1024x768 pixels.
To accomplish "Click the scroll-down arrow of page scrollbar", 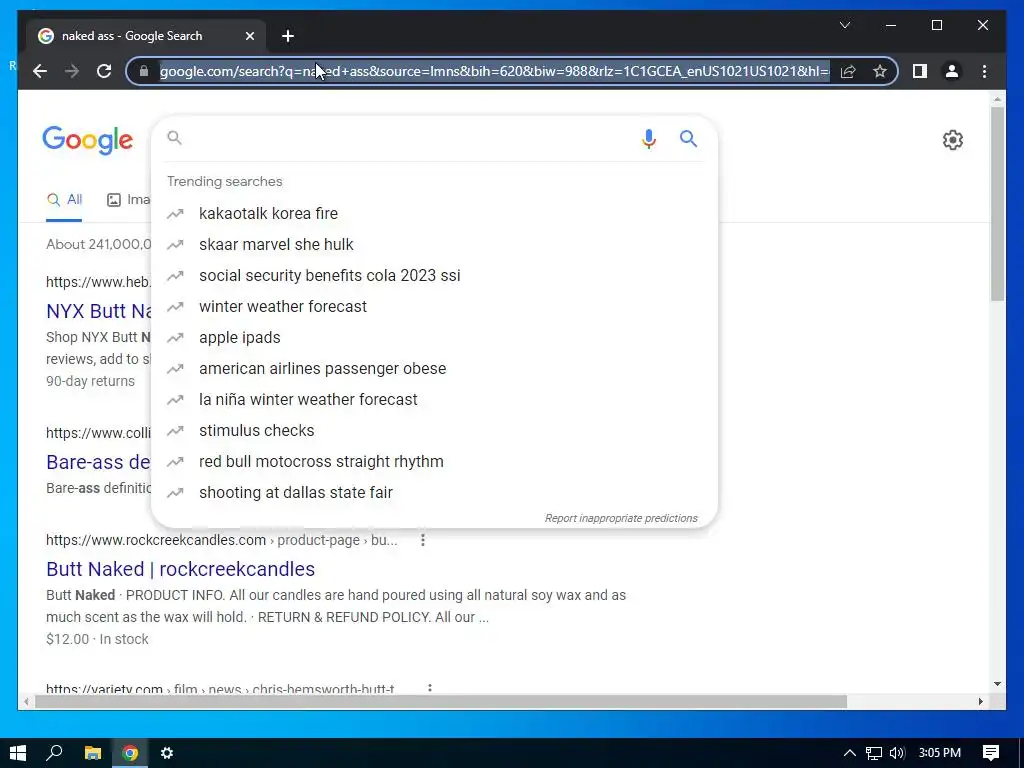I will pos(997,684).
